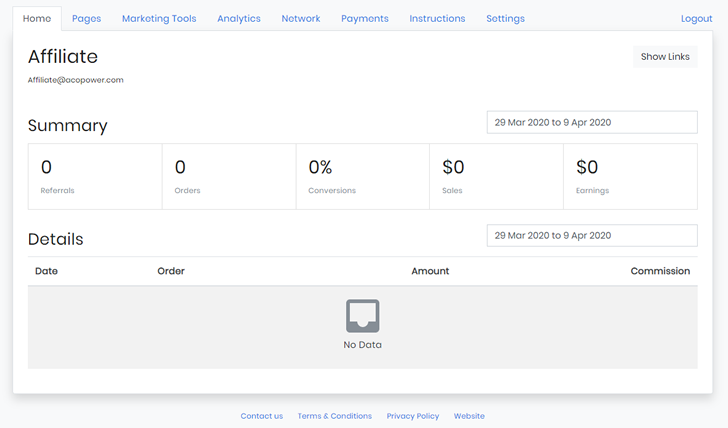Click the Commission column header
The image size is (728, 428).
660,271
